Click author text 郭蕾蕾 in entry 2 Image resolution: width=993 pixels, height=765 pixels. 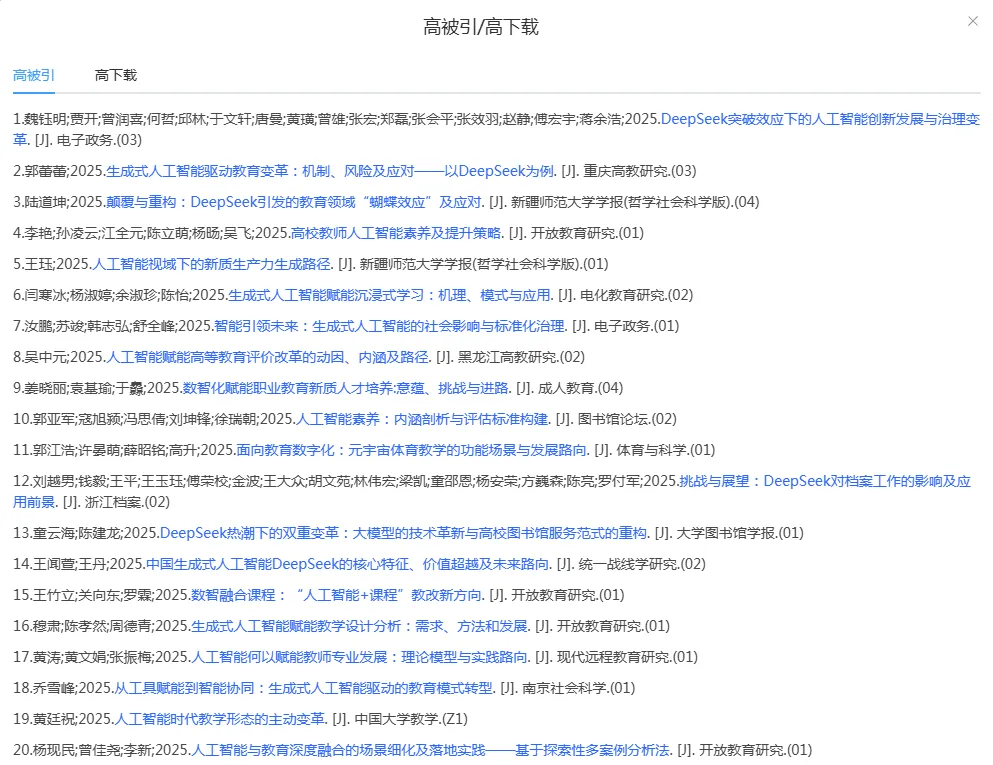45,171
